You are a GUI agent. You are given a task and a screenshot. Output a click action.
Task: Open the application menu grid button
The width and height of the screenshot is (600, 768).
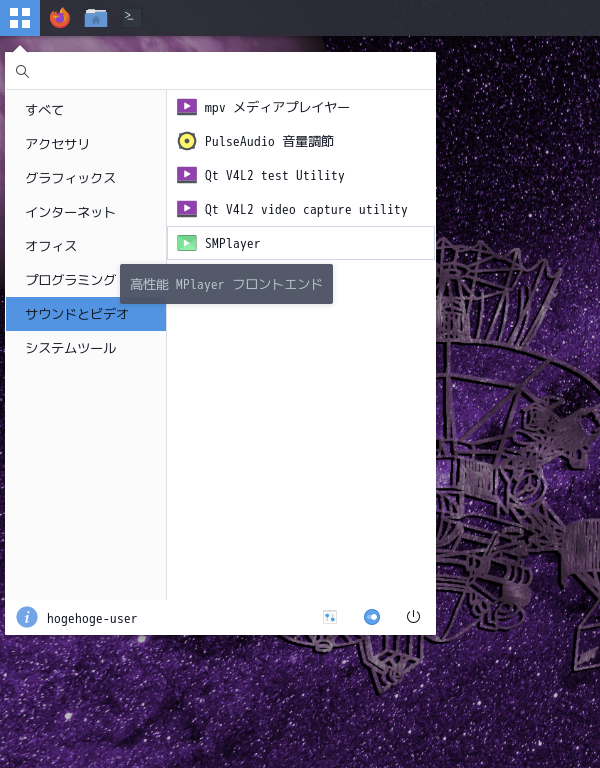(x=20, y=18)
